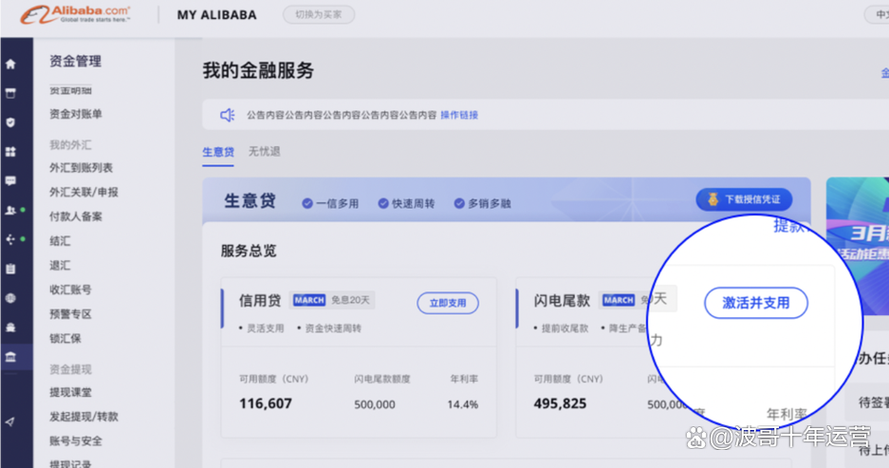889x468 pixels.
Task: Click the bell-shaped service icon in sidebar
Action: [10, 327]
